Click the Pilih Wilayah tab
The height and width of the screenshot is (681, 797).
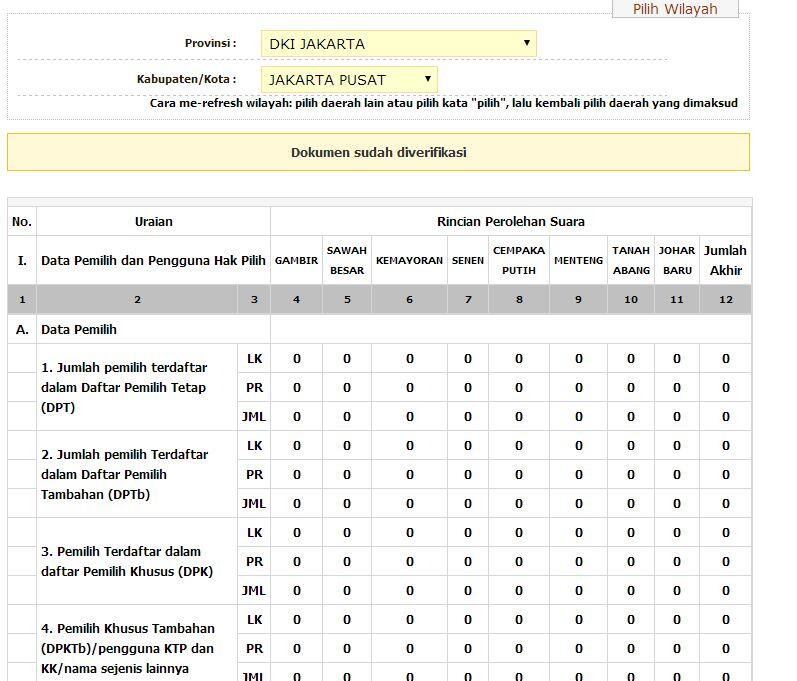click(675, 9)
